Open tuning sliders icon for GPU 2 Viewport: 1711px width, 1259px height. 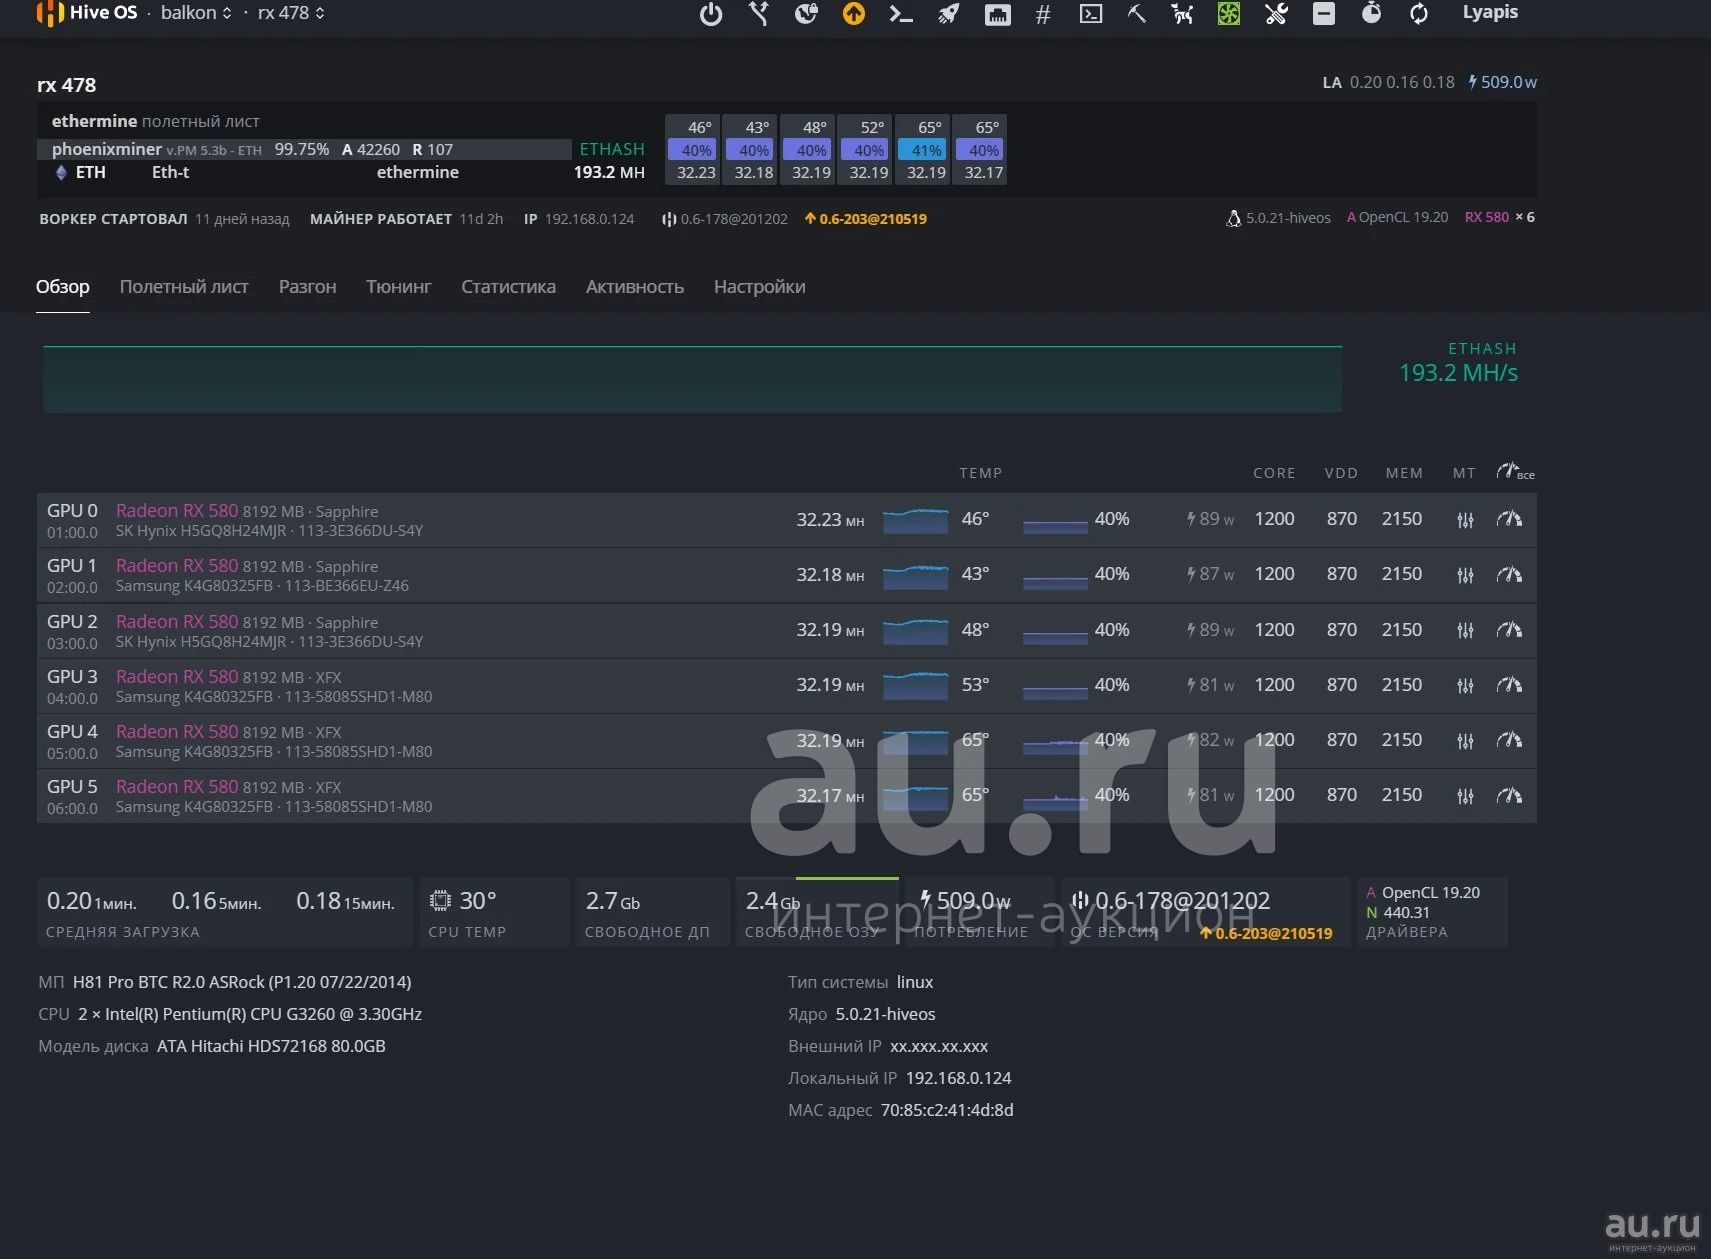[x=1465, y=631]
